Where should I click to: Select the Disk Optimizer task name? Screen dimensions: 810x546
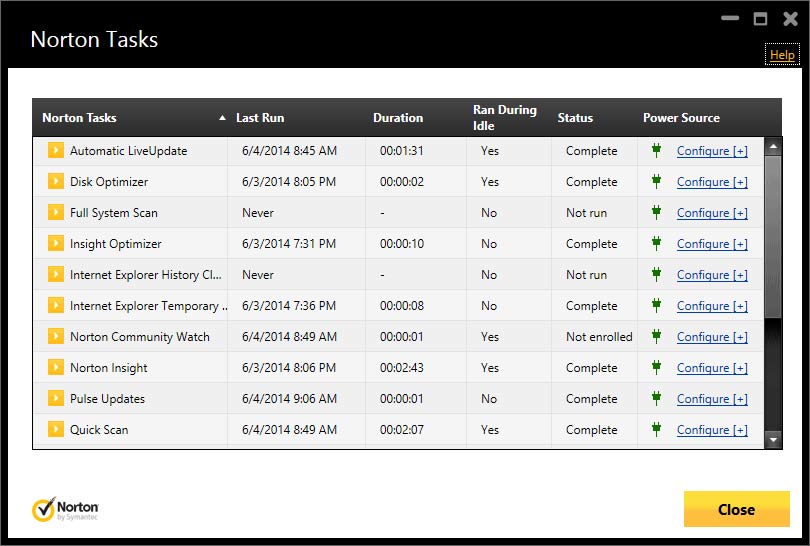click(x=109, y=182)
